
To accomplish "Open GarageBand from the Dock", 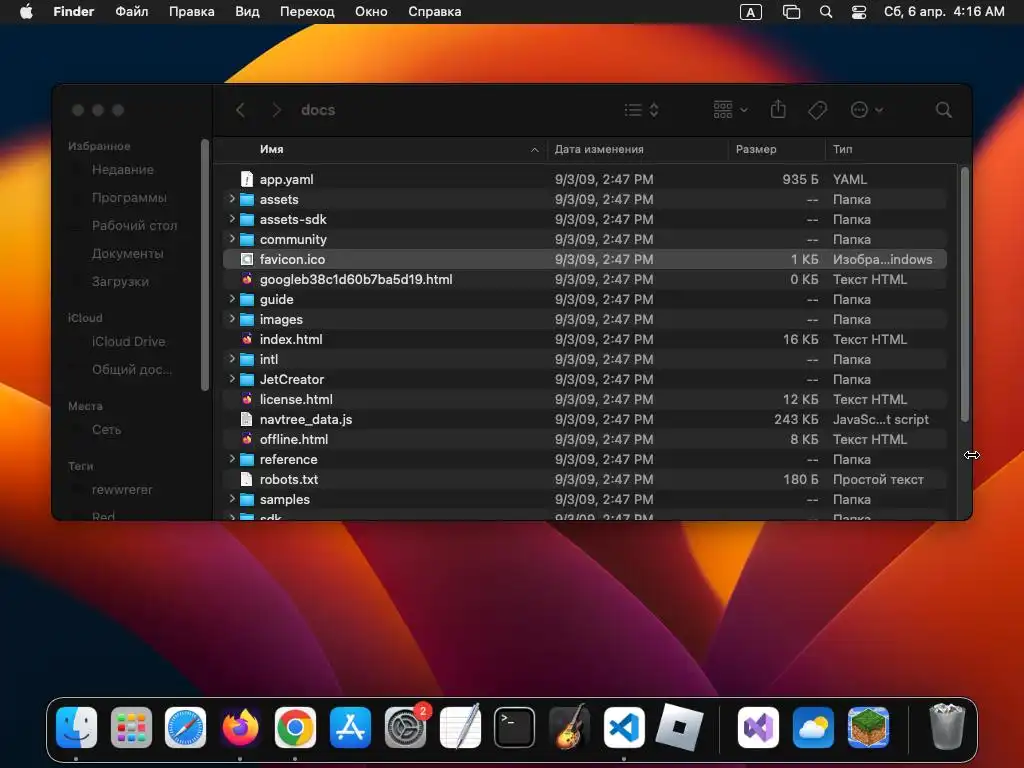I will [569, 727].
